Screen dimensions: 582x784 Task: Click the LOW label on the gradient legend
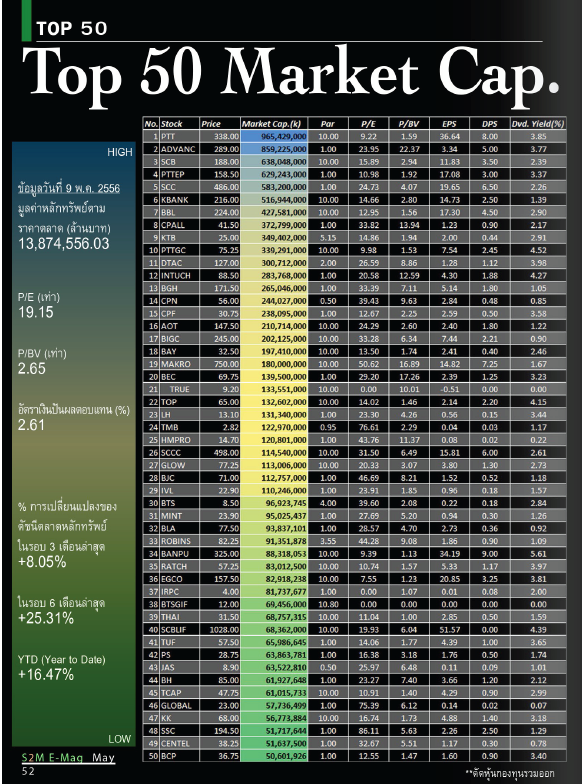(x=120, y=738)
